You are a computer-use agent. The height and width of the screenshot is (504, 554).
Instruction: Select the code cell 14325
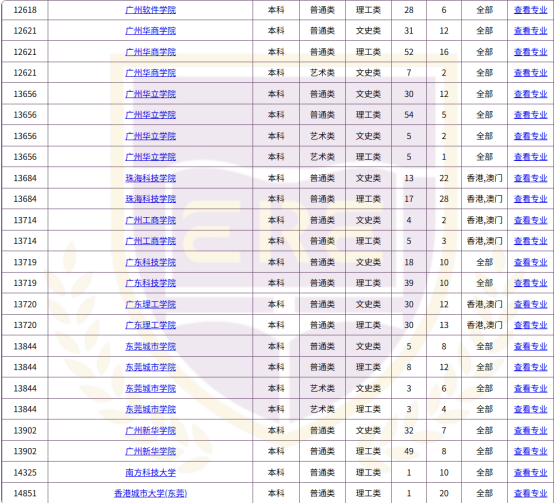coord(25,473)
